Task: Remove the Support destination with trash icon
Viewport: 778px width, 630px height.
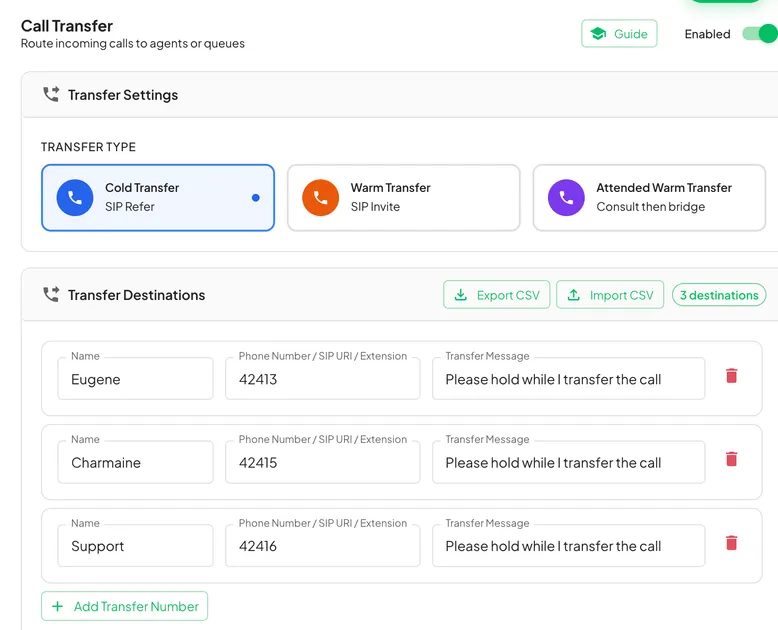Action: (731, 543)
